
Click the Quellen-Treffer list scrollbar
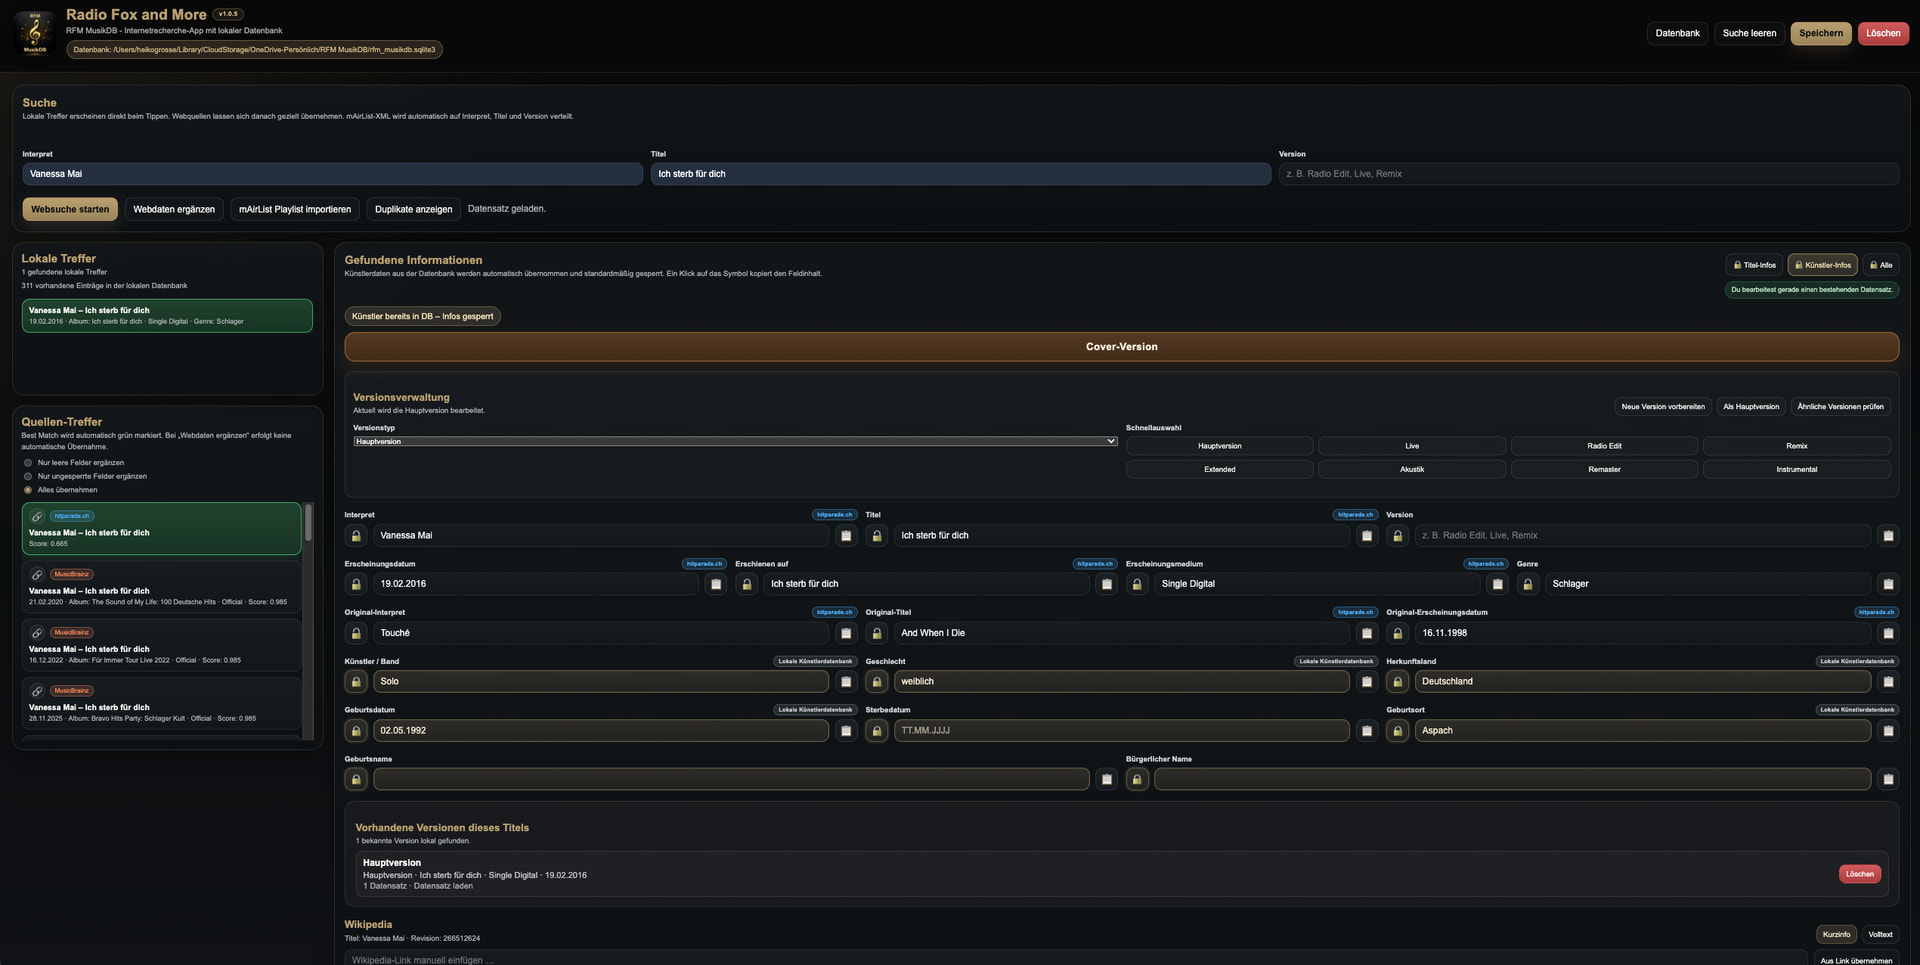pyautogui.click(x=308, y=522)
